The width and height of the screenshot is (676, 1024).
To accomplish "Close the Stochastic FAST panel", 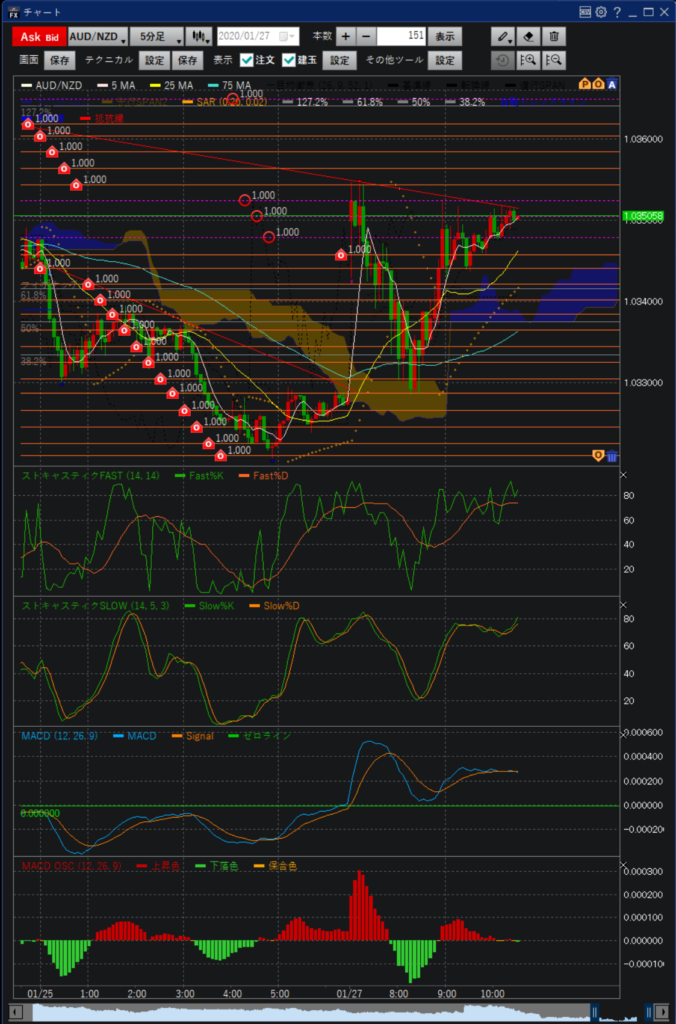I will click(622, 475).
